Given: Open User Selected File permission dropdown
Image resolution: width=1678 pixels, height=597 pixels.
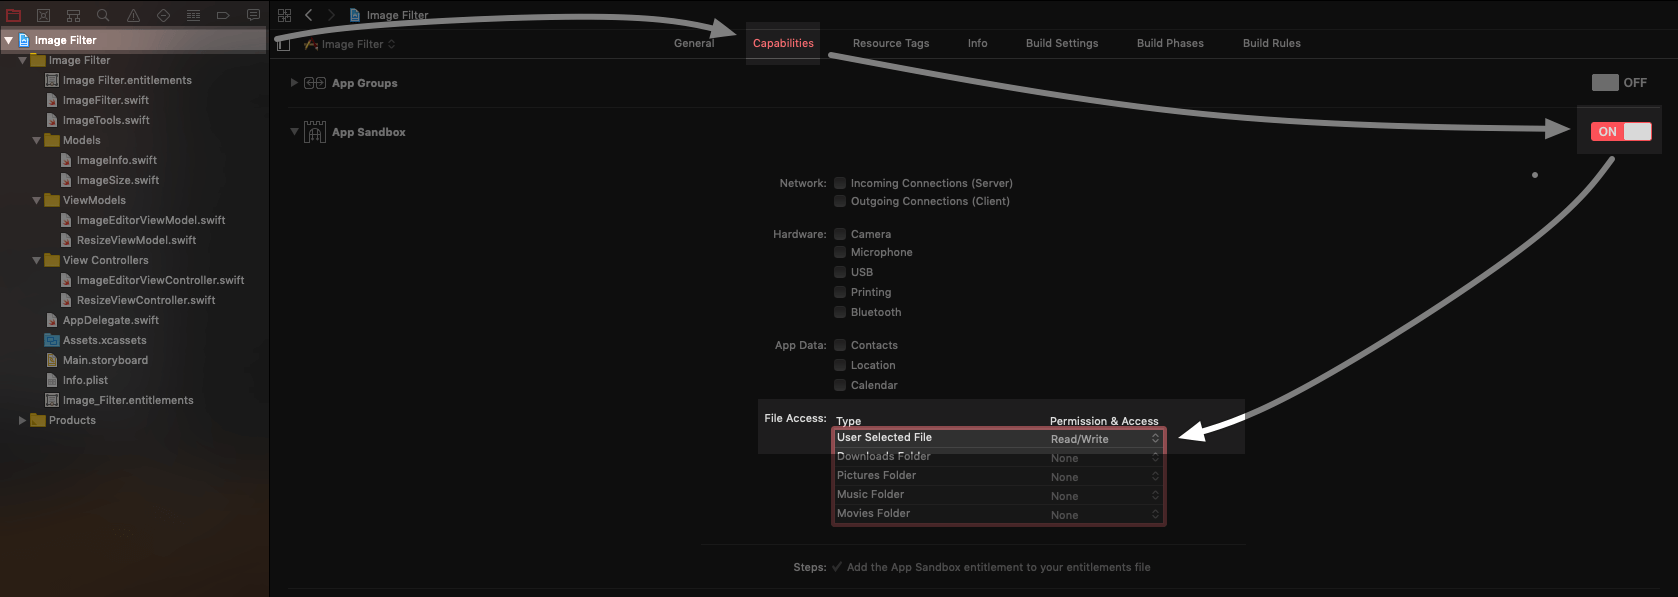Looking at the screenshot, I should 1104,439.
